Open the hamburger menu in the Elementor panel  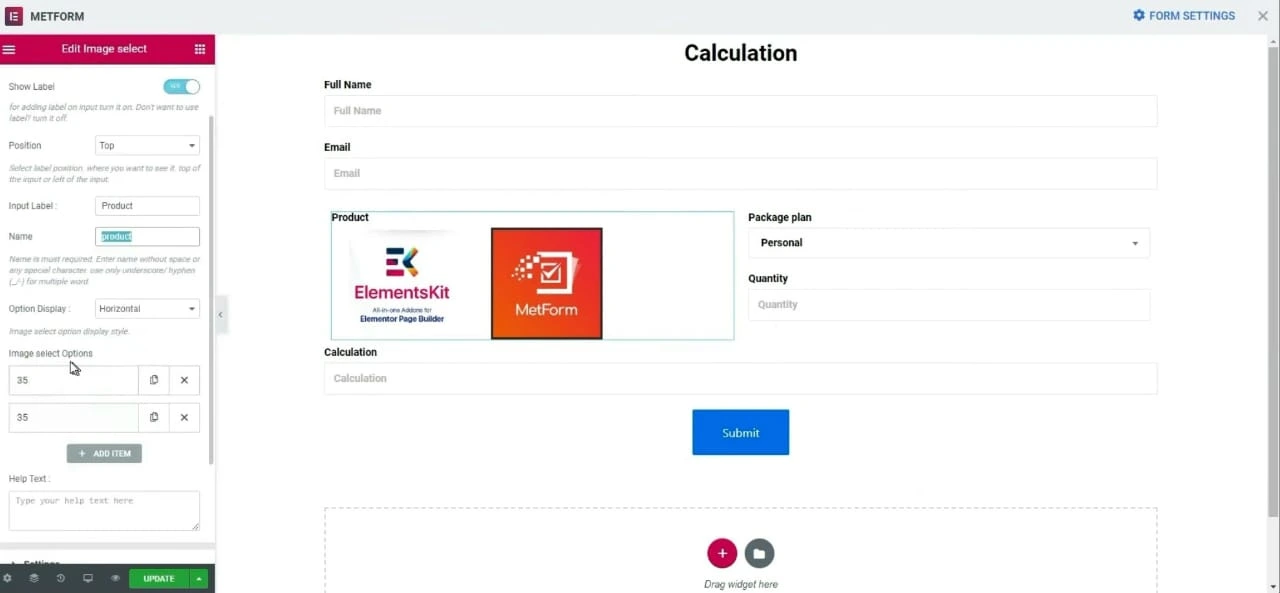[x=9, y=49]
